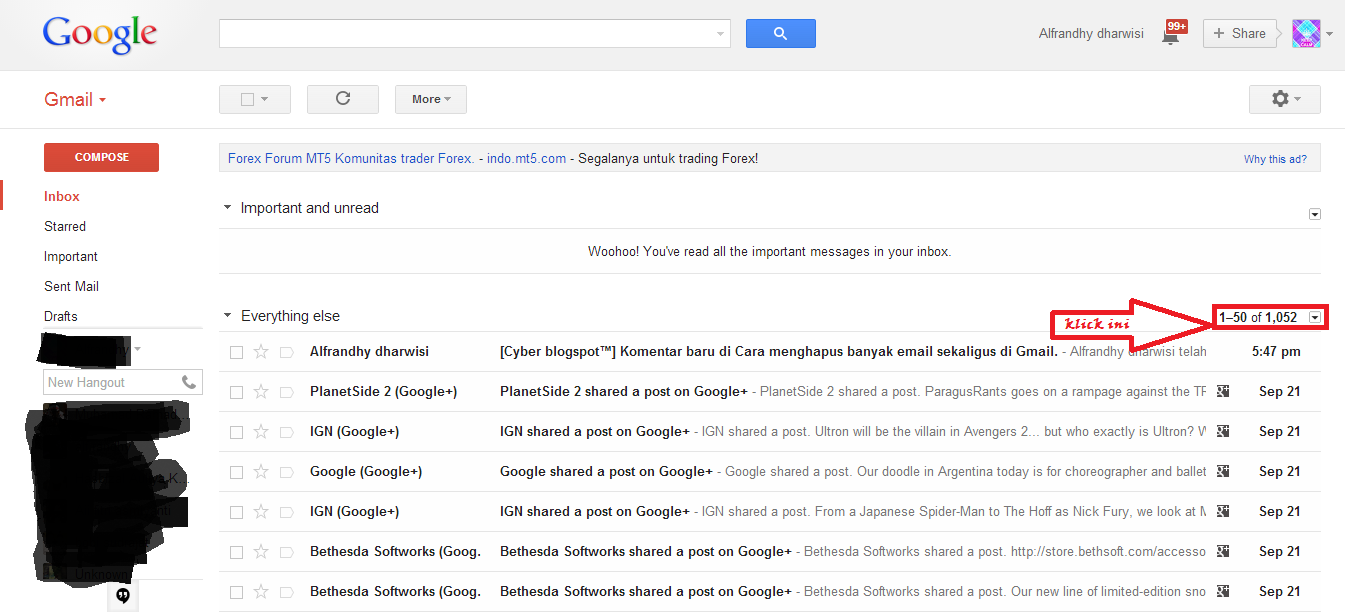Open the Google+ notifications bell
This screenshot has height=612, width=1345.
click(1170, 35)
